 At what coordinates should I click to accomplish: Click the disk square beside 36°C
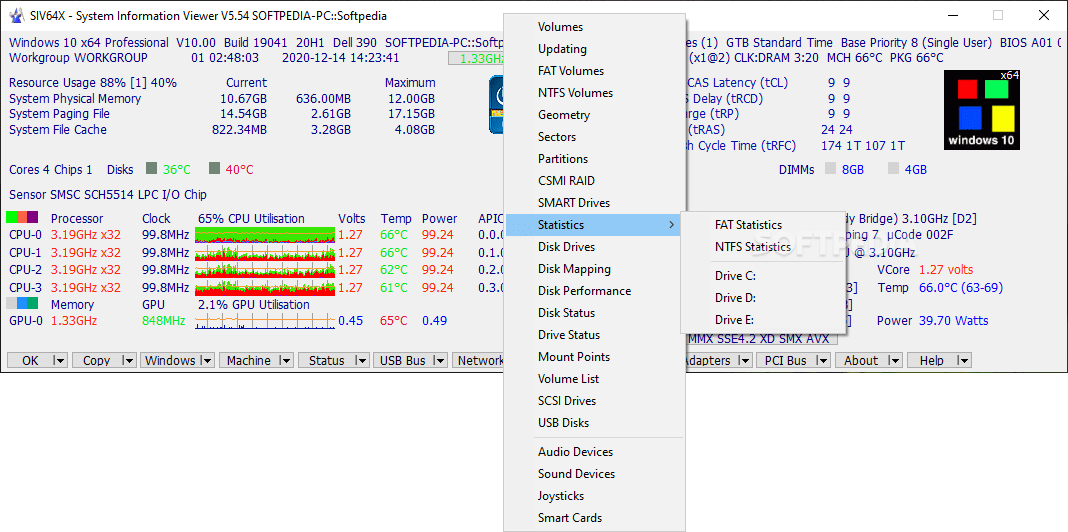[x=151, y=168]
